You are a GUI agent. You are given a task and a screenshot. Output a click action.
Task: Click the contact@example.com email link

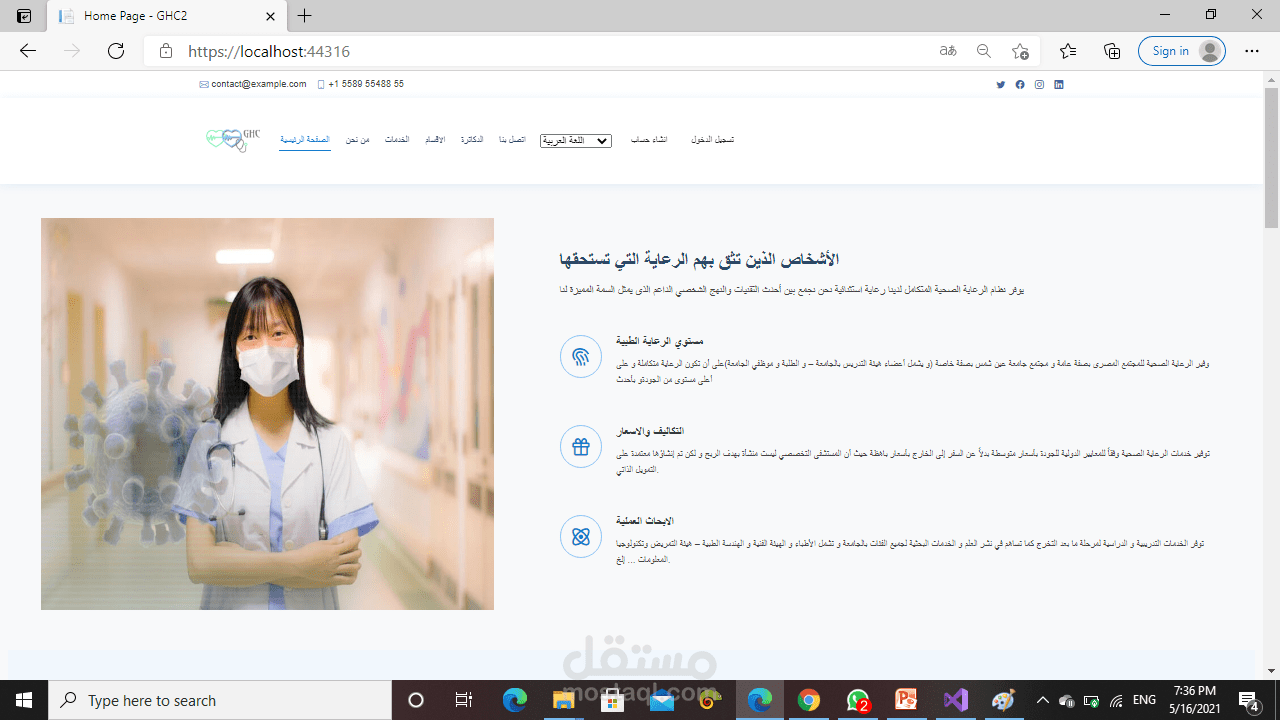[x=252, y=84]
